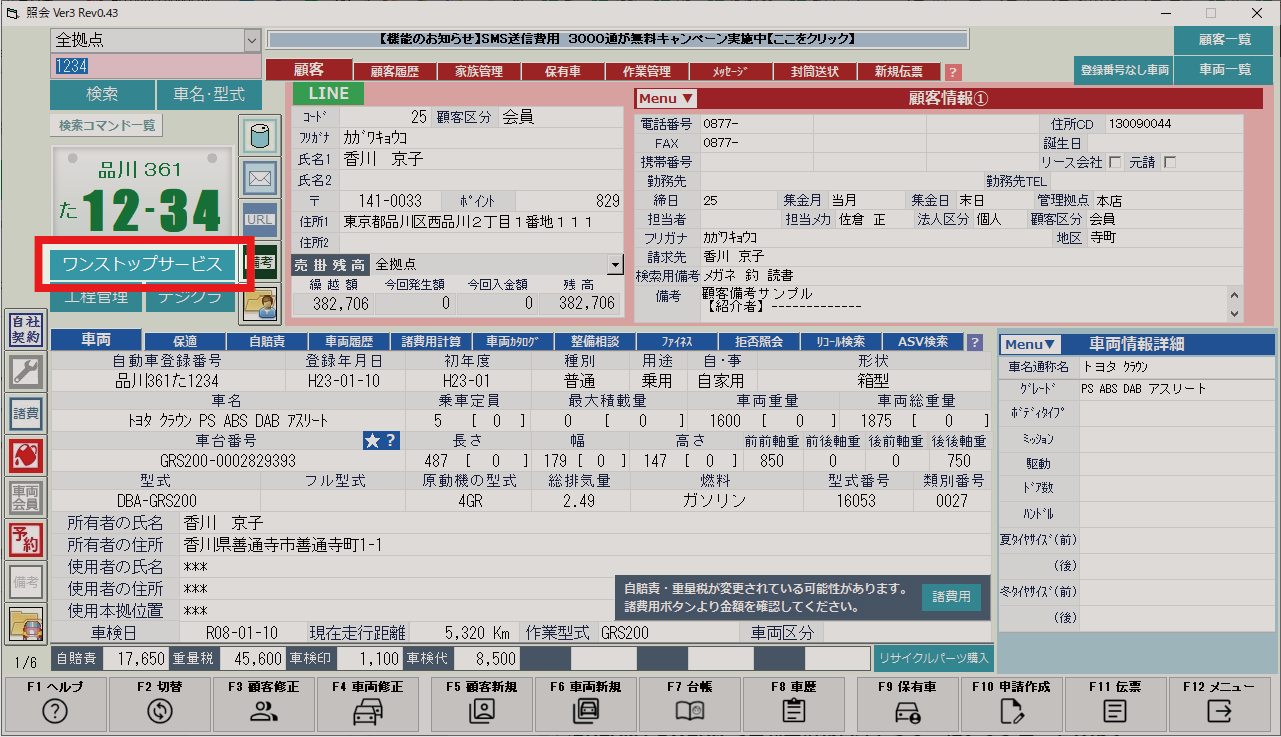Open the mail envelope icon

click(x=260, y=179)
